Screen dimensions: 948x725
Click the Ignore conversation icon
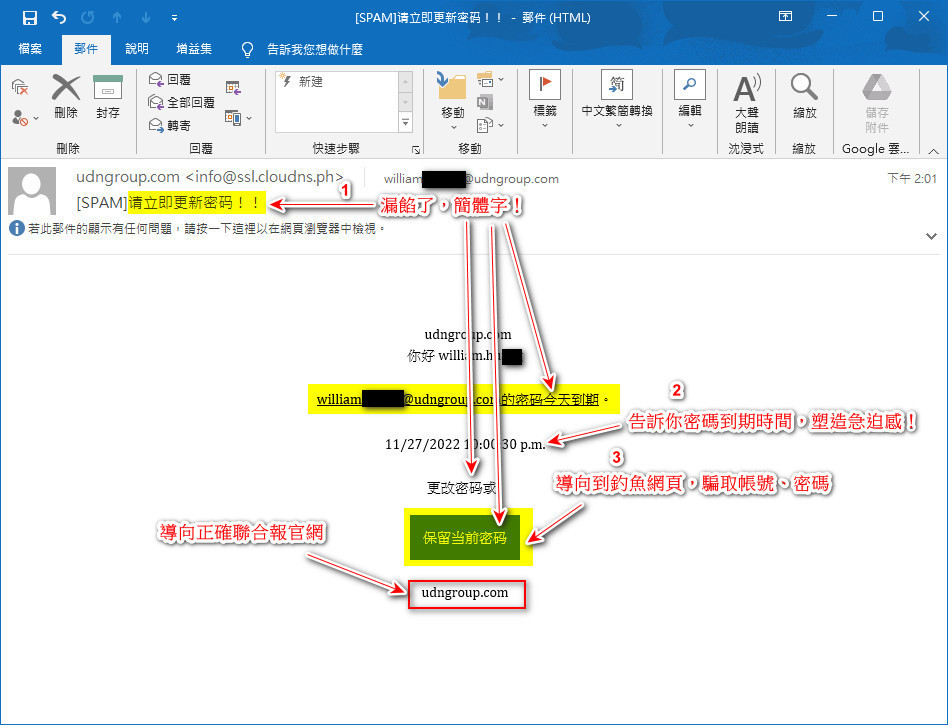tap(20, 88)
